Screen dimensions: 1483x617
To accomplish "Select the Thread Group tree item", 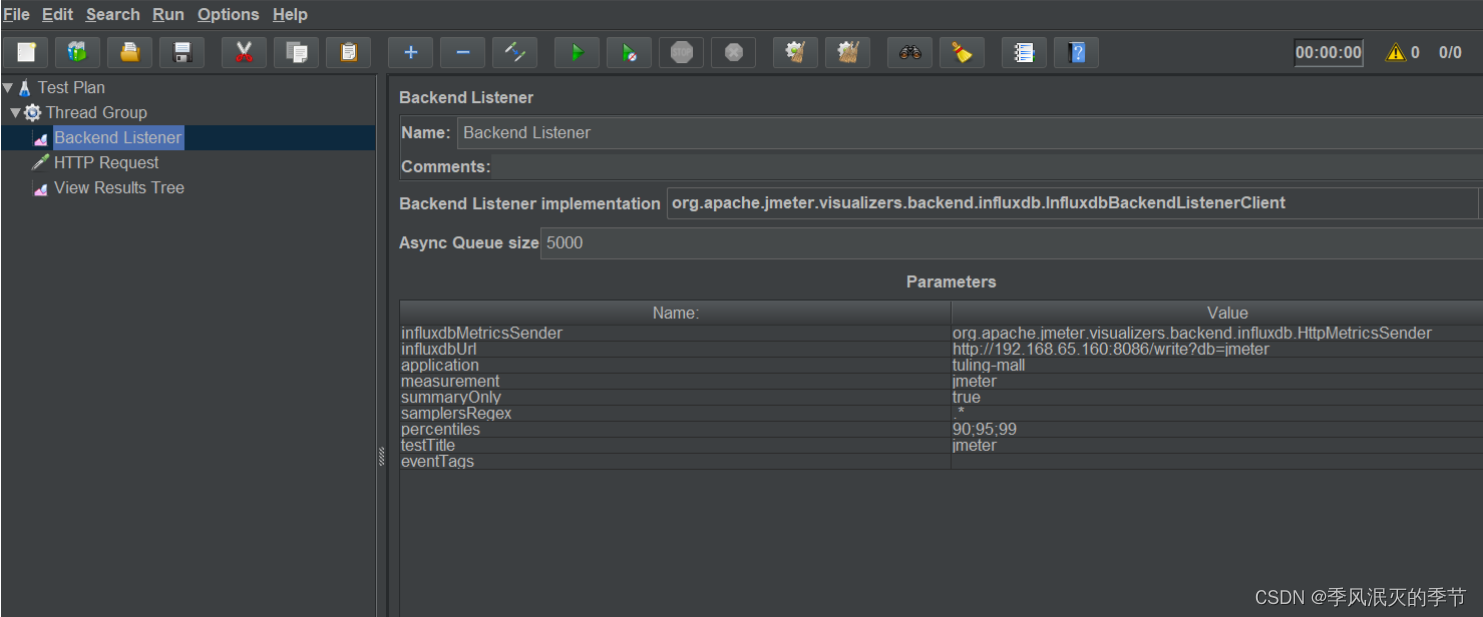I will pos(96,113).
